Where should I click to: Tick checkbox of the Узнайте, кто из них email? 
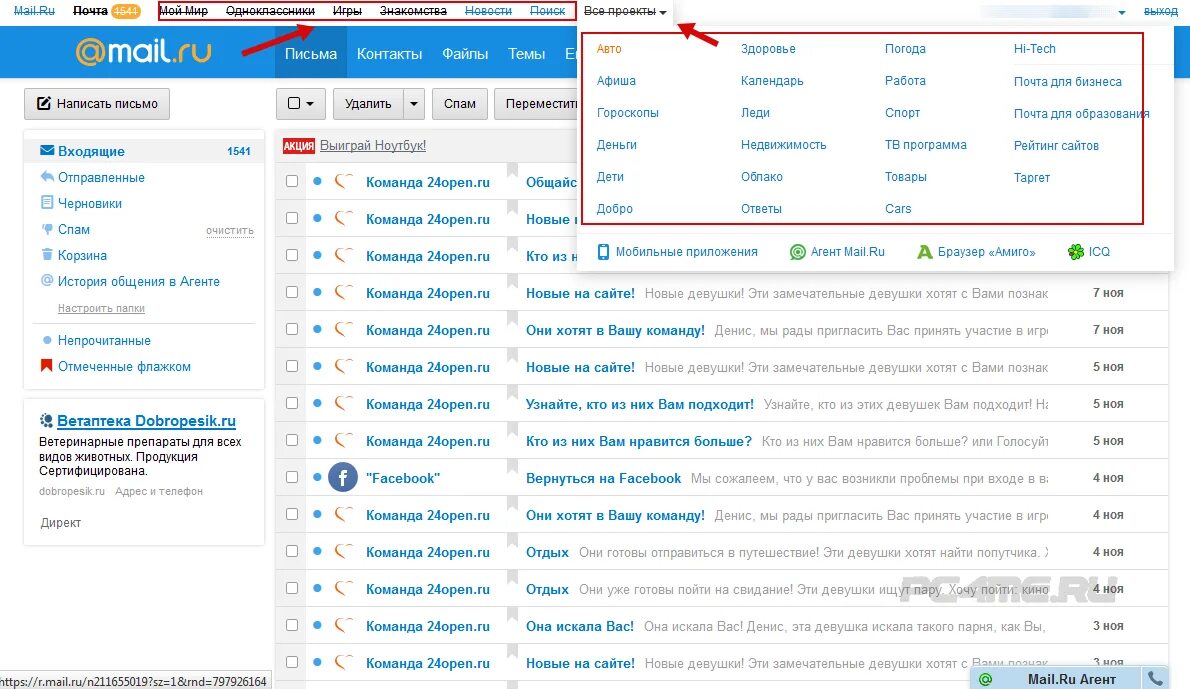(x=291, y=403)
